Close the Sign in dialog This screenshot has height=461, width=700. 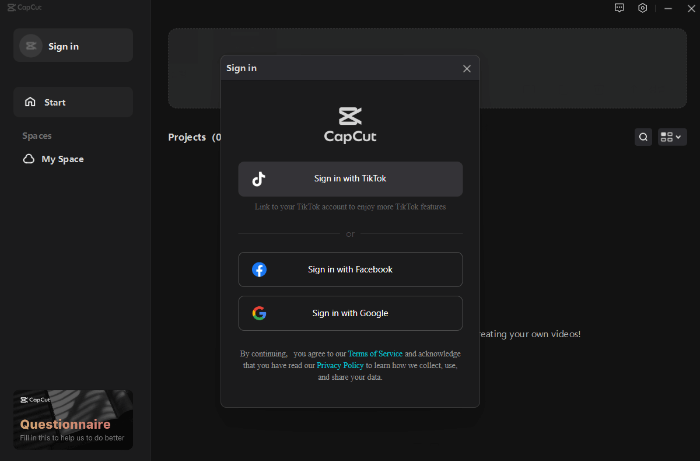click(467, 69)
